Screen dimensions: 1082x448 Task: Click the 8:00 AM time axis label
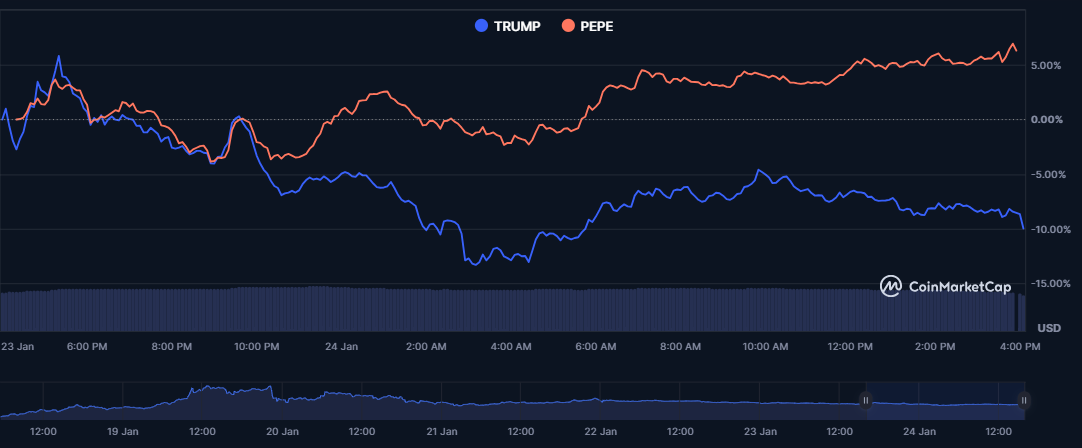click(x=682, y=347)
